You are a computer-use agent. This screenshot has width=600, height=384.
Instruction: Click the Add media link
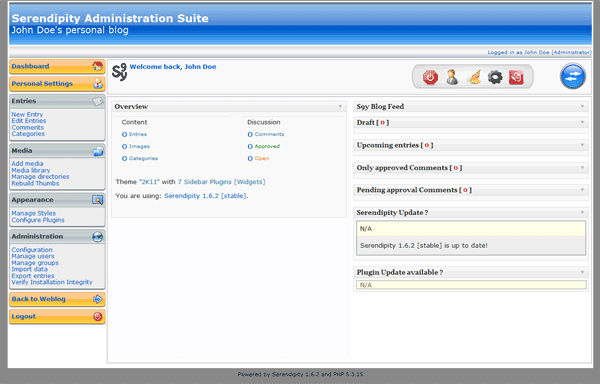click(27, 164)
